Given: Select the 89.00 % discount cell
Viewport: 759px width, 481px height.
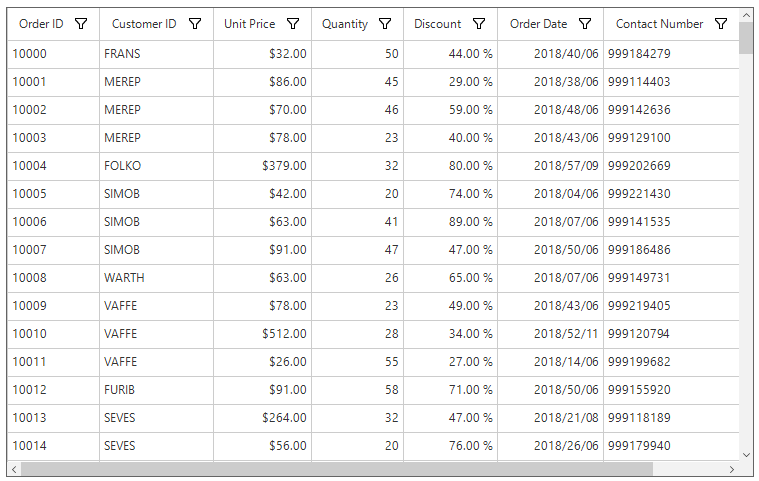Looking at the screenshot, I should [x=450, y=222].
